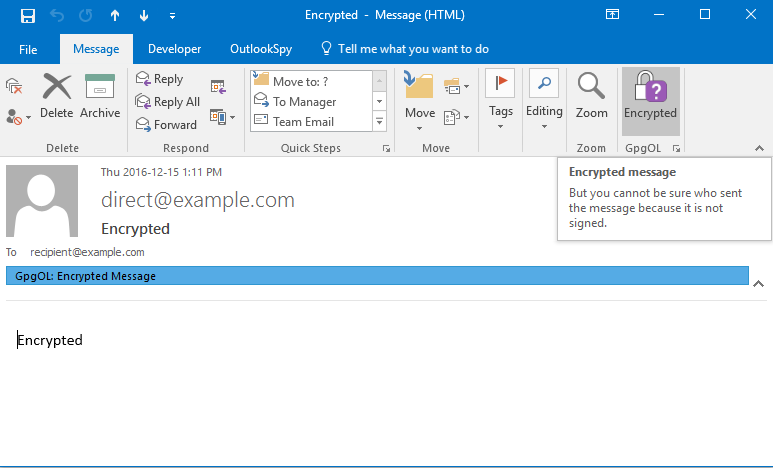Click the Reply button
Image resolution: width=773 pixels, height=468 pixels.
[160, 79]
